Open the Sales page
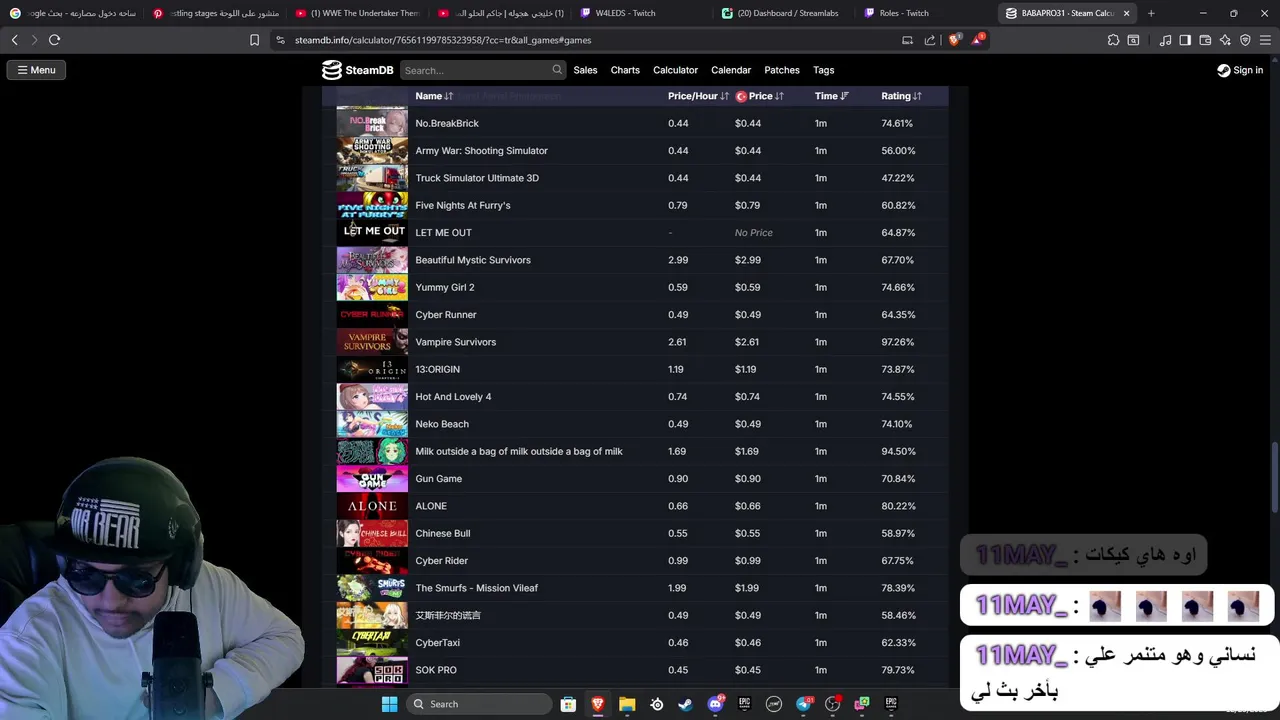1280x720 pixels. [x=585, y=70]
